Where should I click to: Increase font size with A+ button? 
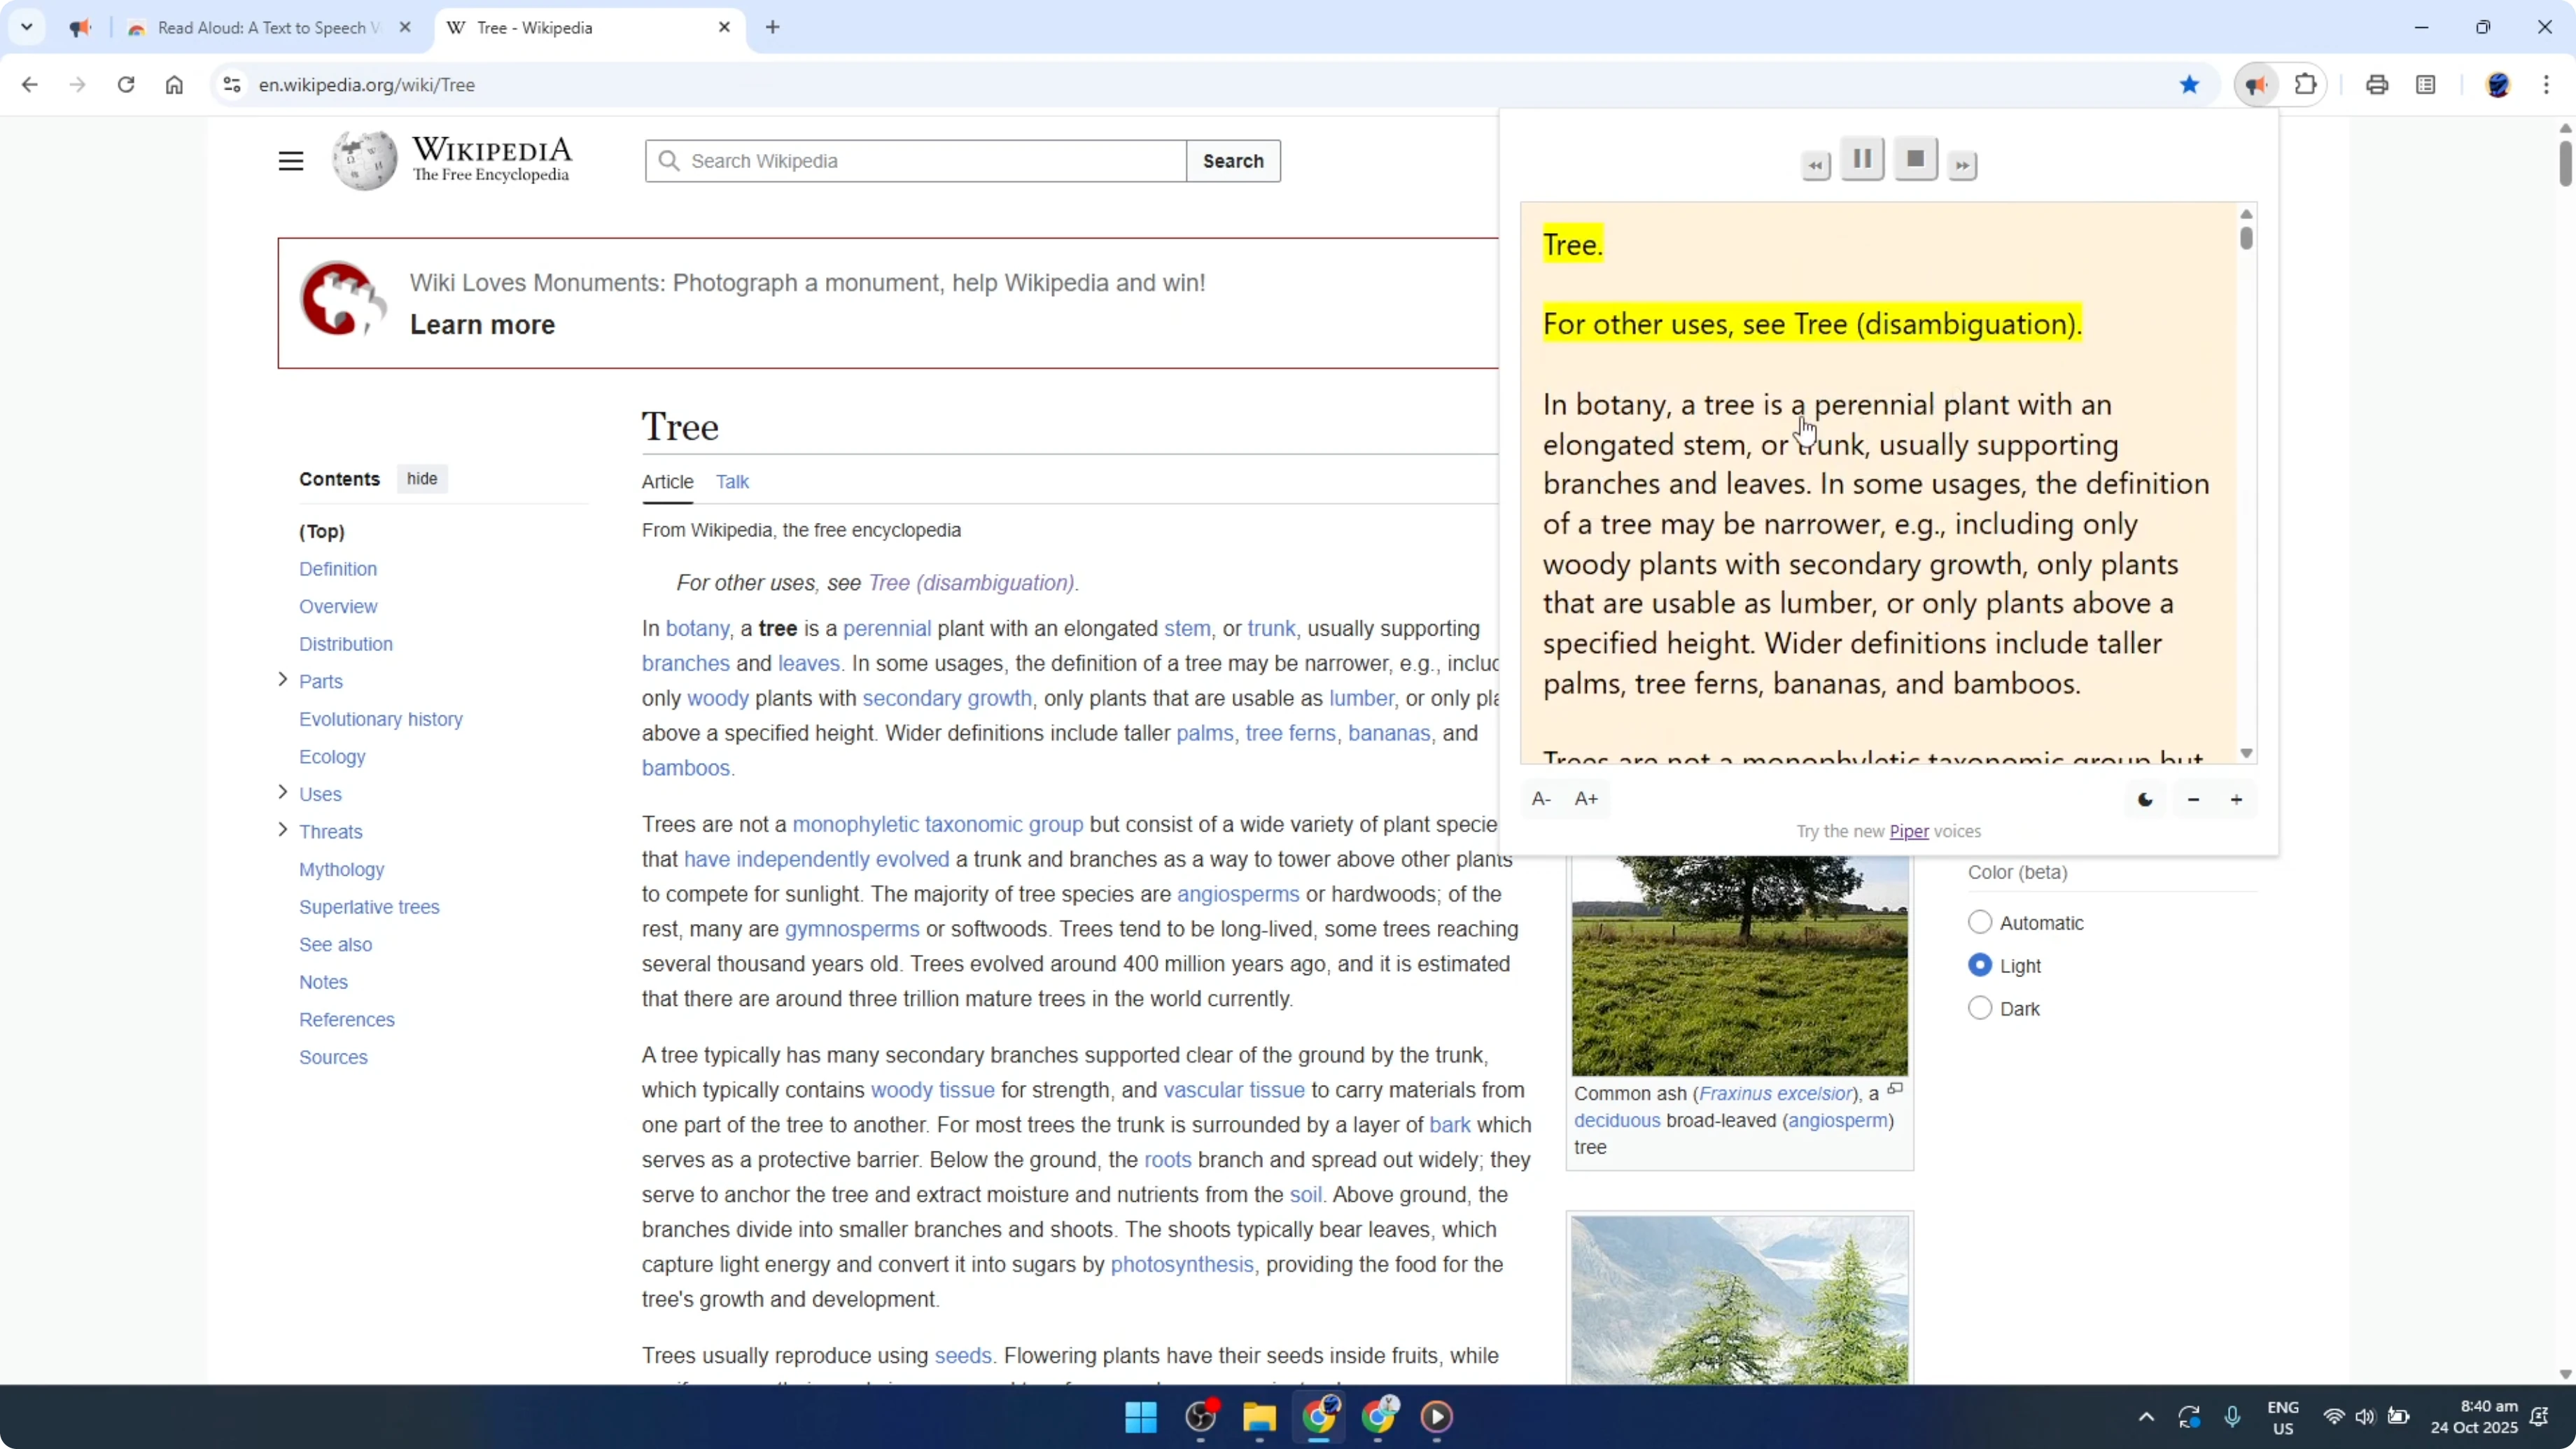pyautogui.click(x=1587, y=799)
